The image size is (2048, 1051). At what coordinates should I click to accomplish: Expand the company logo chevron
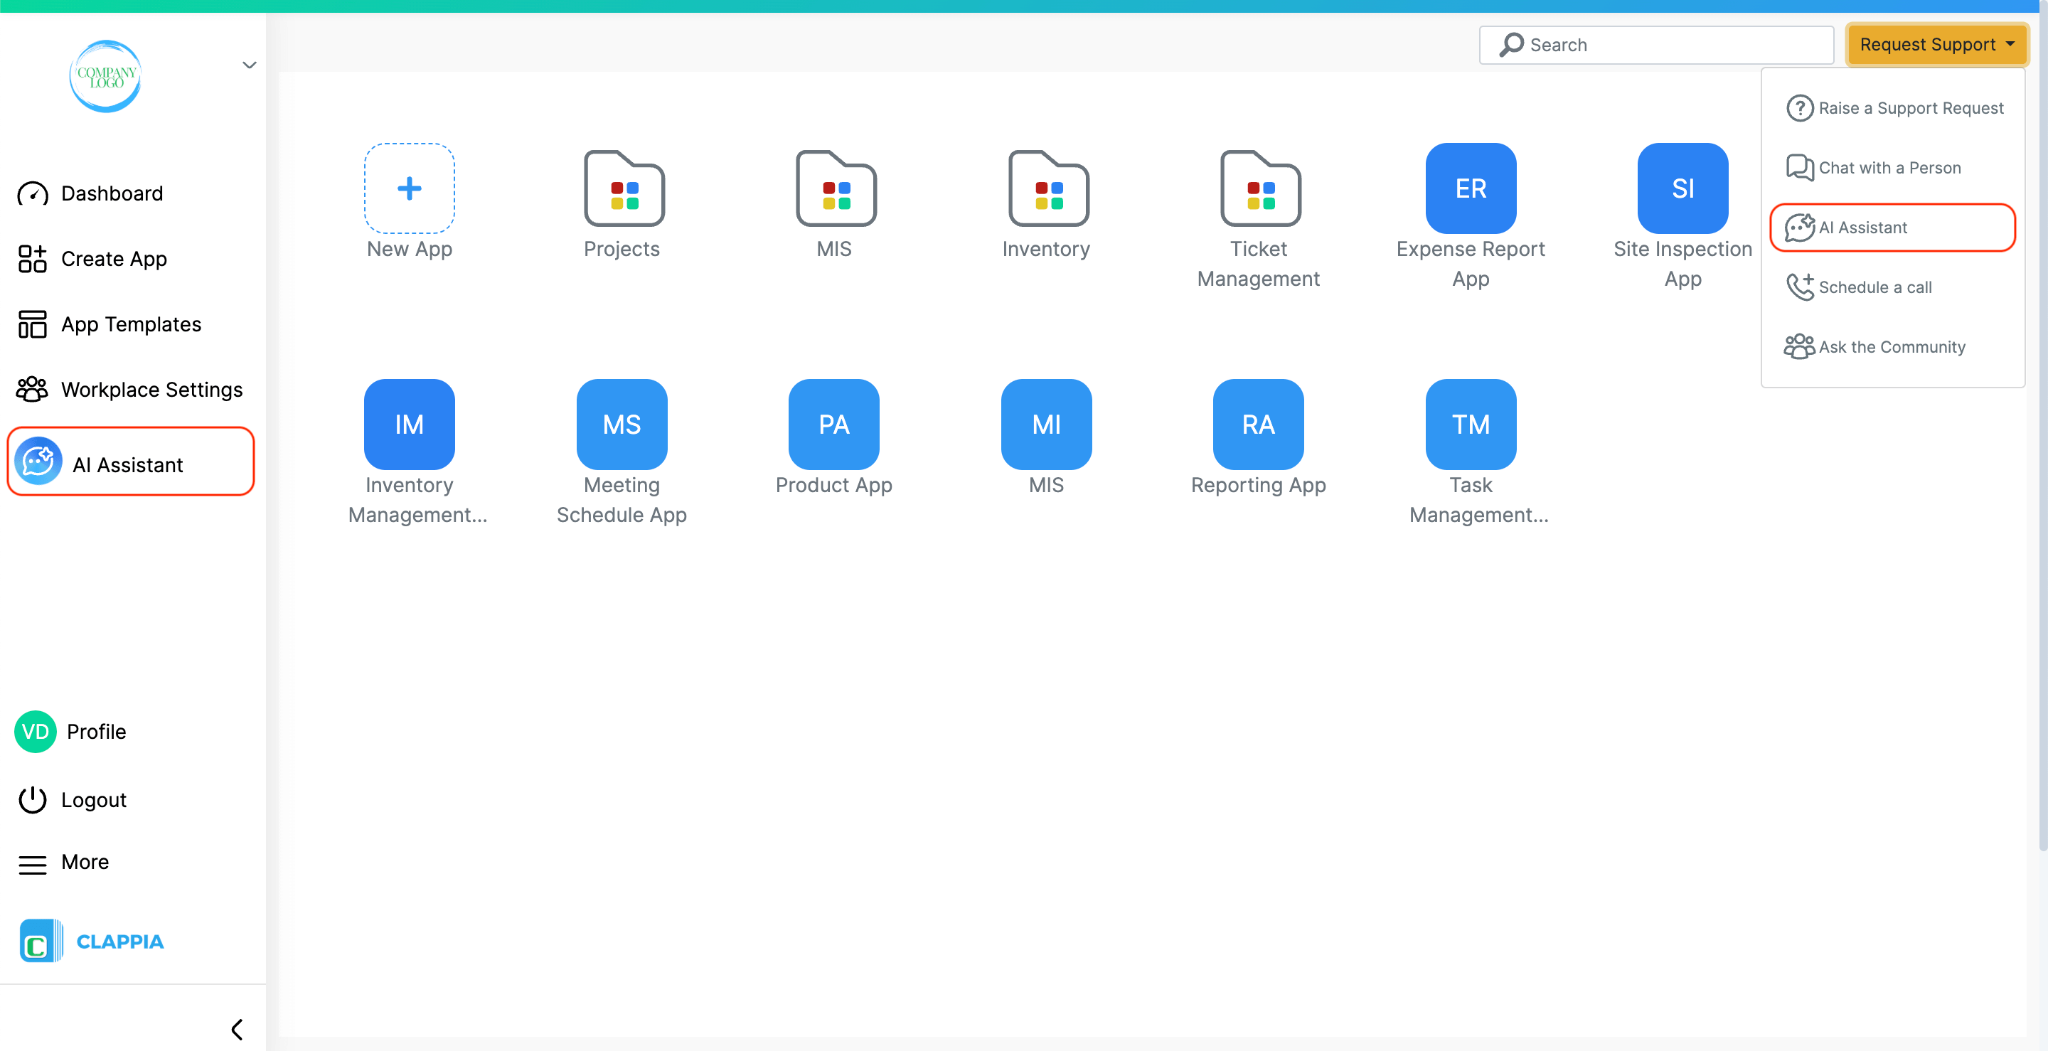[248, 64]
